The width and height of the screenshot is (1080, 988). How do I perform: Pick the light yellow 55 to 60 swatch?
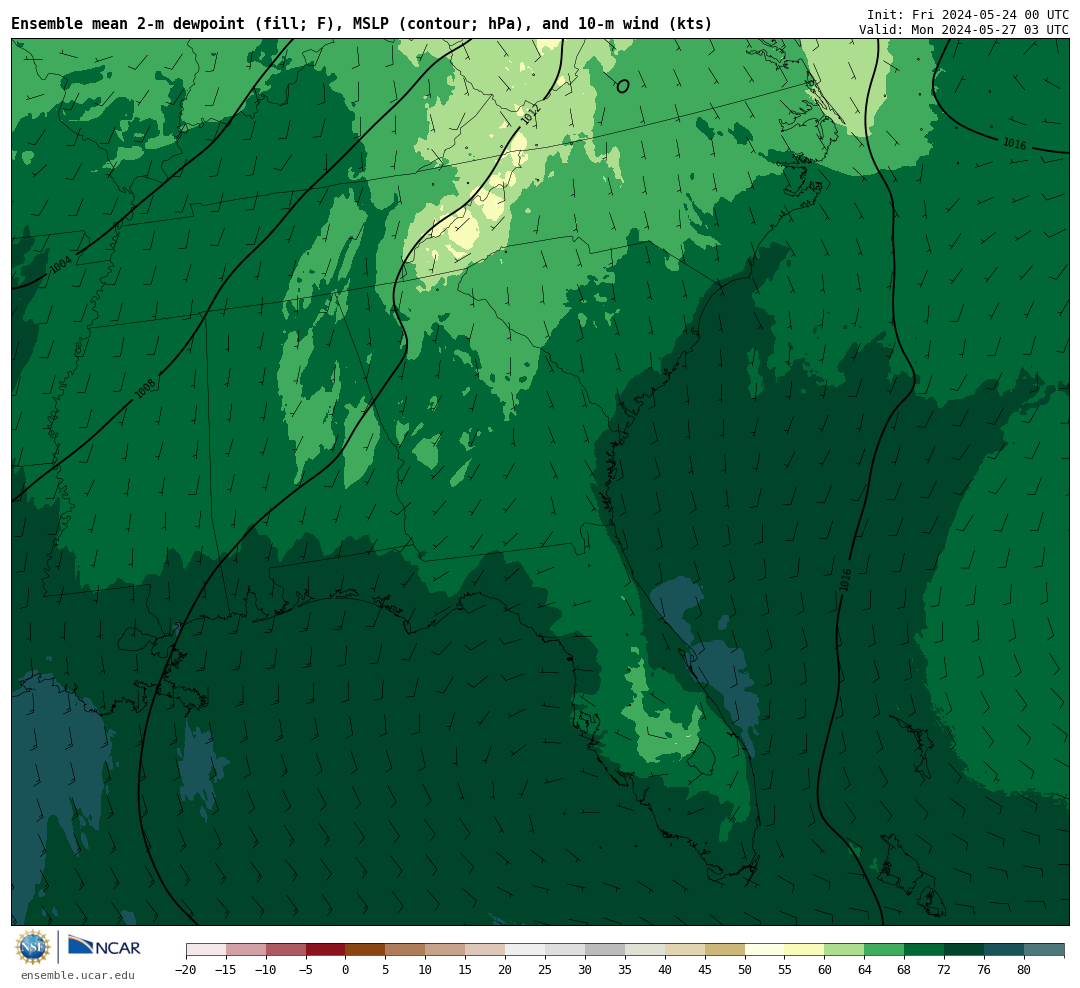805,950
